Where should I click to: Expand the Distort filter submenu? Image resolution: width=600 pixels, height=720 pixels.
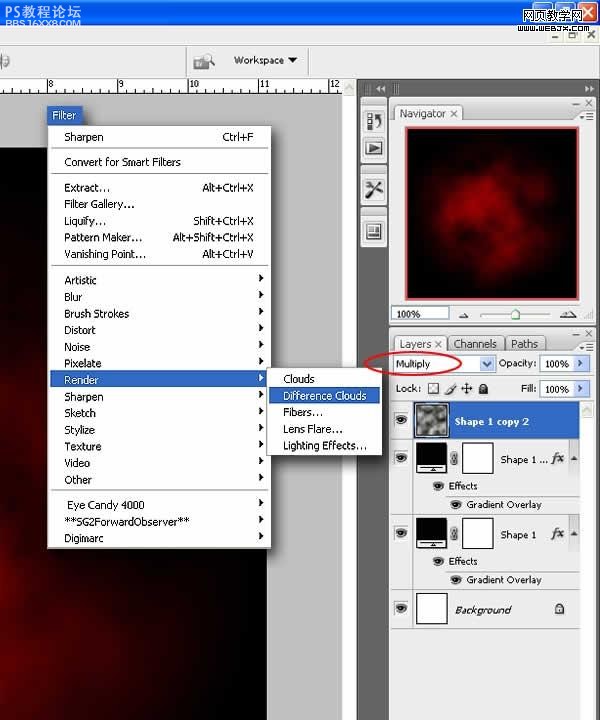click(x=159, y=330)
